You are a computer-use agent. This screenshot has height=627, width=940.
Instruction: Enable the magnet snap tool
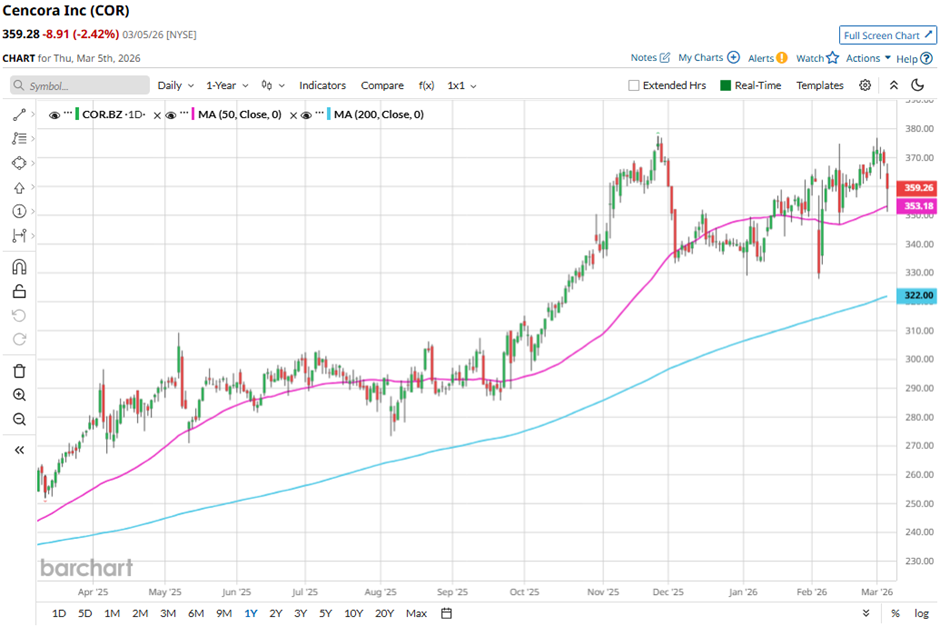pyautogui.click(x=19, y=267)
